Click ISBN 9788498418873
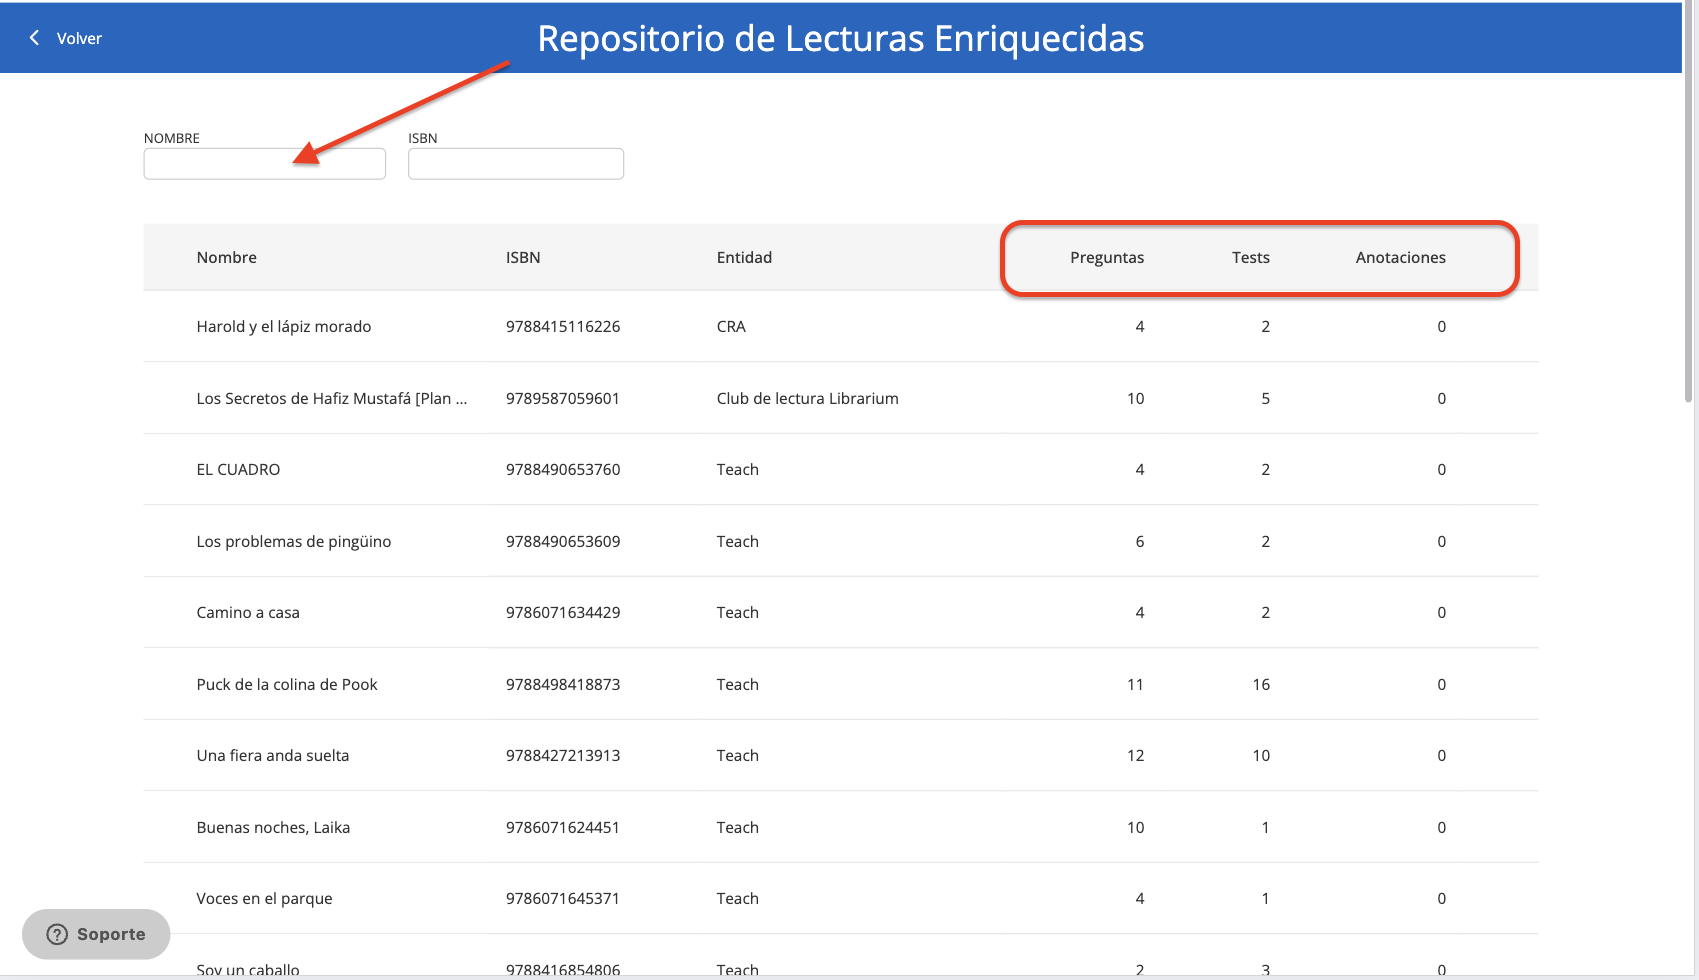 pyautogui.click(x=563, y=684)
